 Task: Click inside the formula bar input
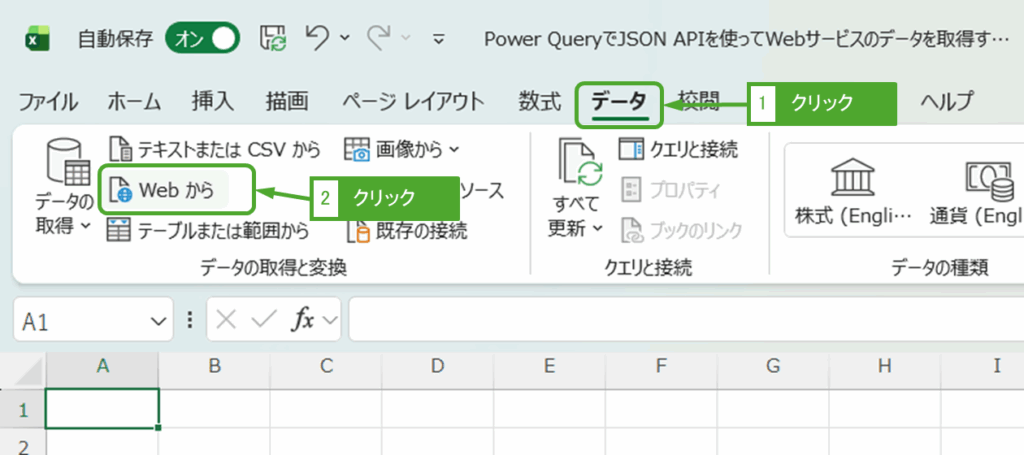680,321
